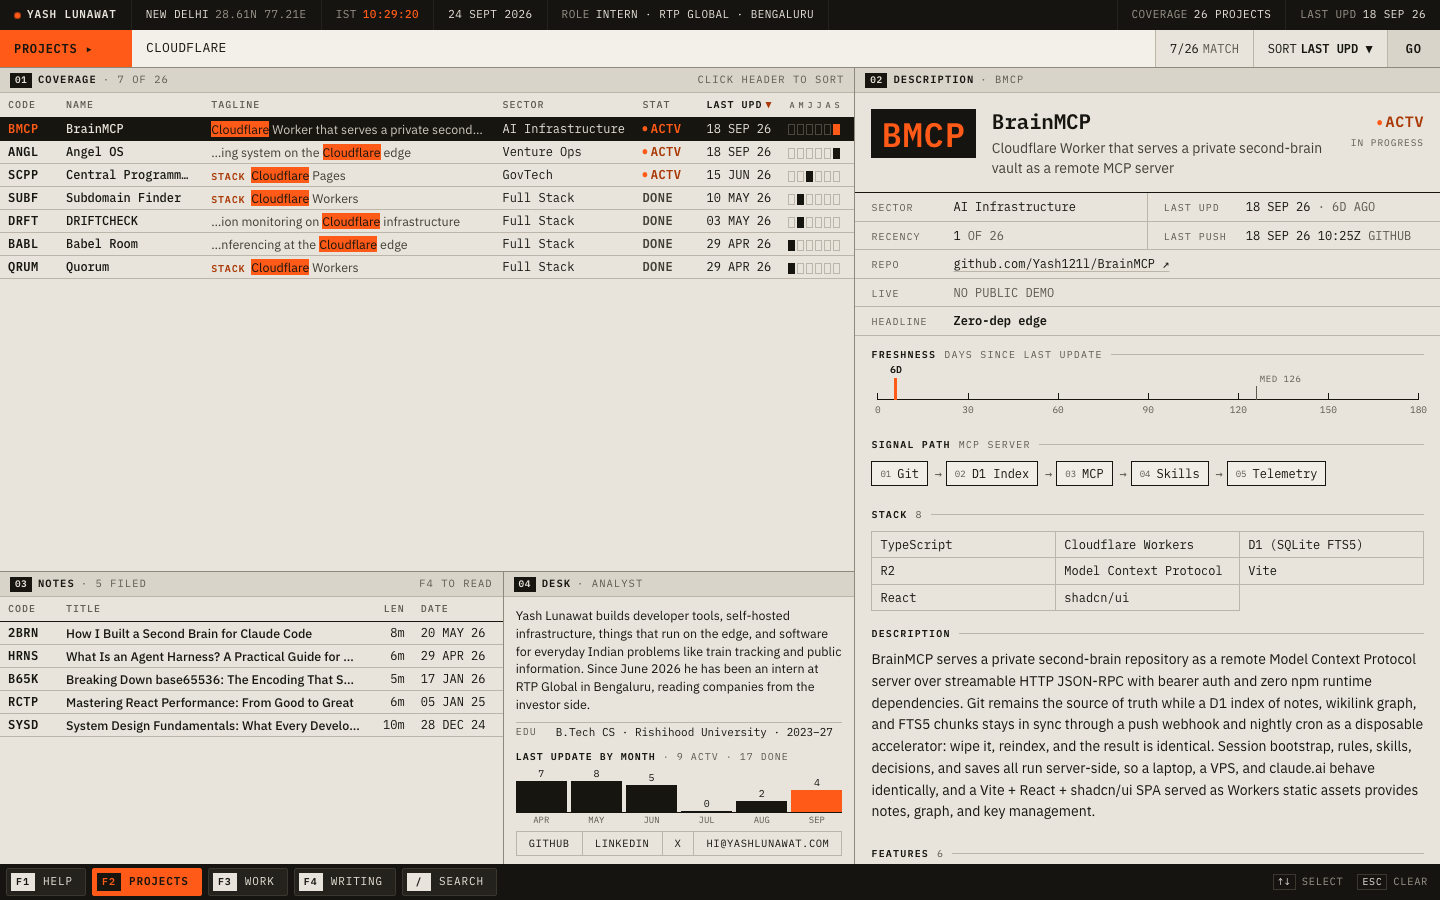Click the 02 D1 Index step
This screenshot has height=900, width=1440.
991,474
